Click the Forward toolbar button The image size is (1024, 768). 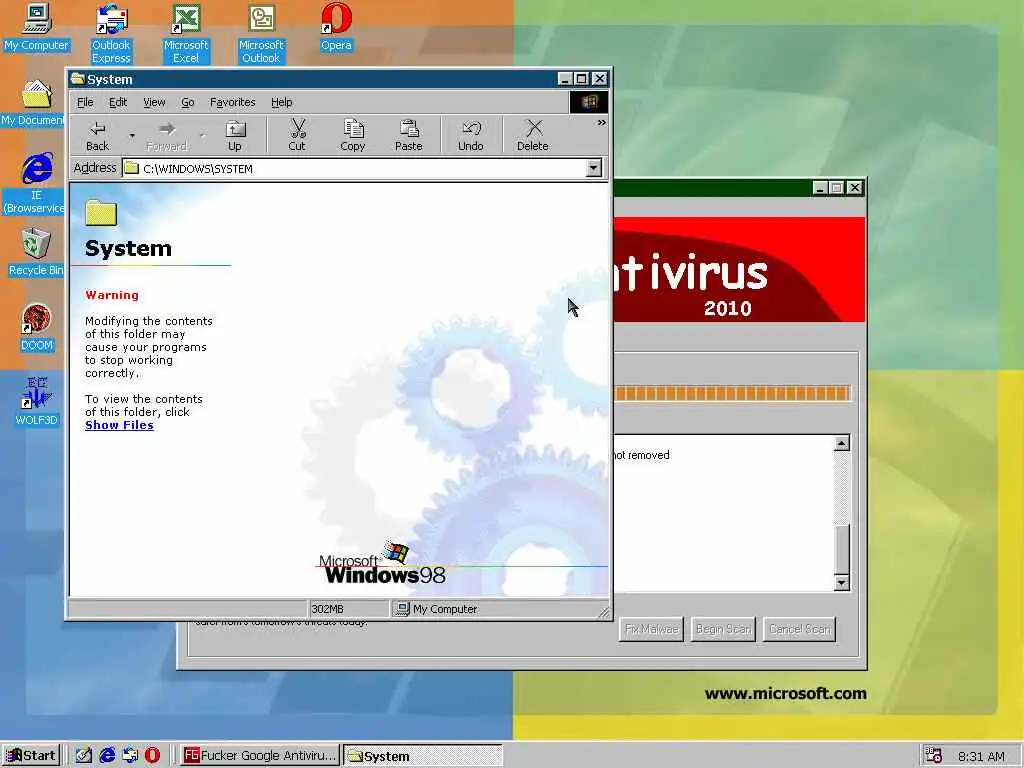[167, 136]
